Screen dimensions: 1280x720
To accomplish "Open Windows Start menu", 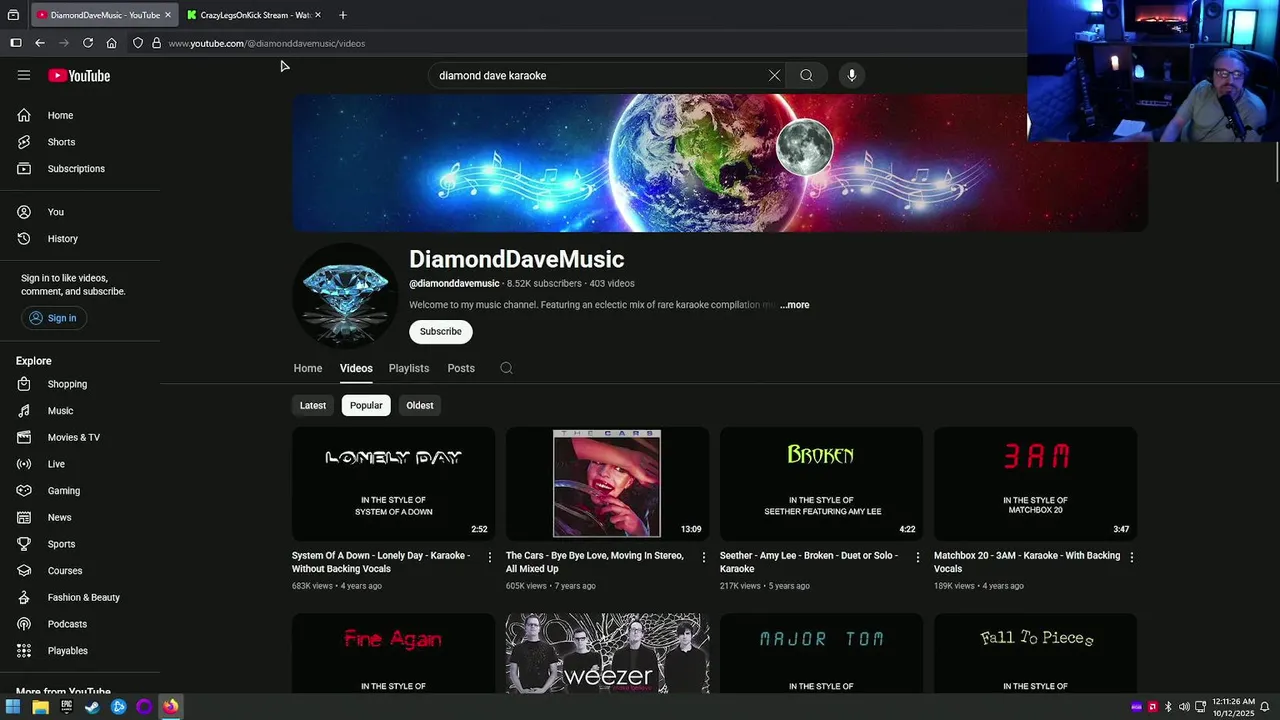I will pos(14,707).
